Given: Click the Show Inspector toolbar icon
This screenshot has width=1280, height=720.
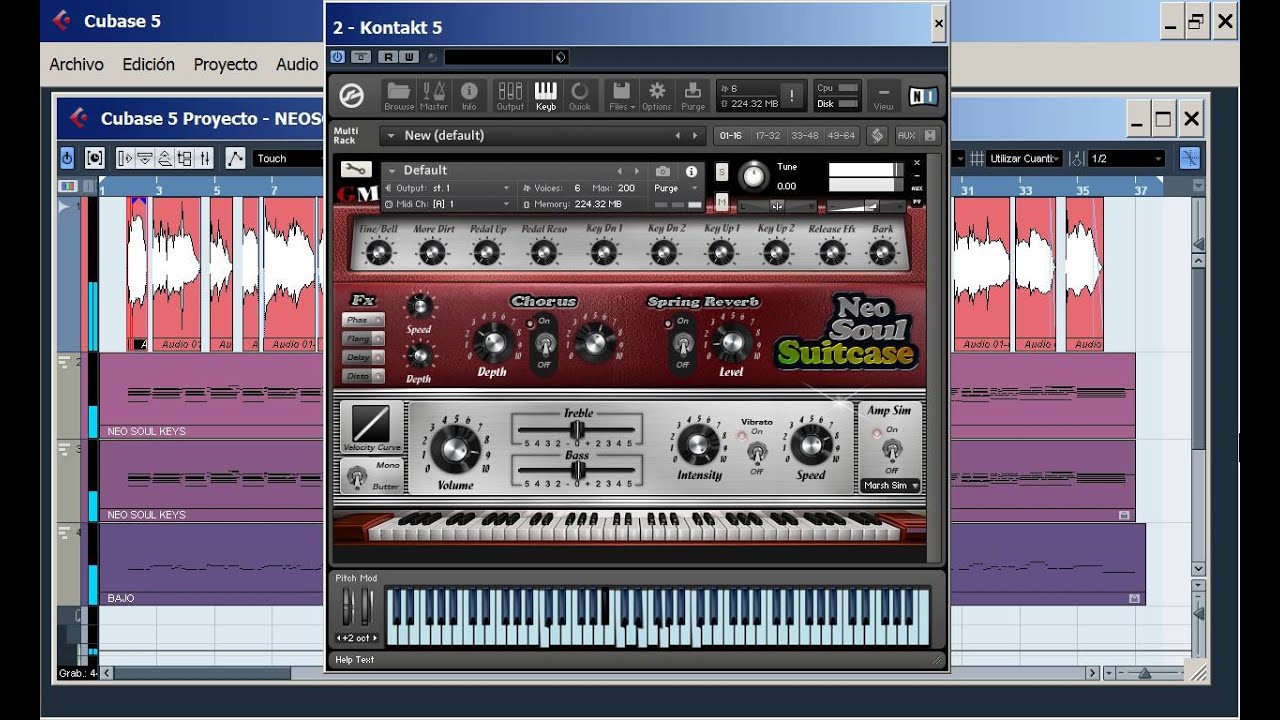Looking at the screenshot, I should (x=125, y=158).
